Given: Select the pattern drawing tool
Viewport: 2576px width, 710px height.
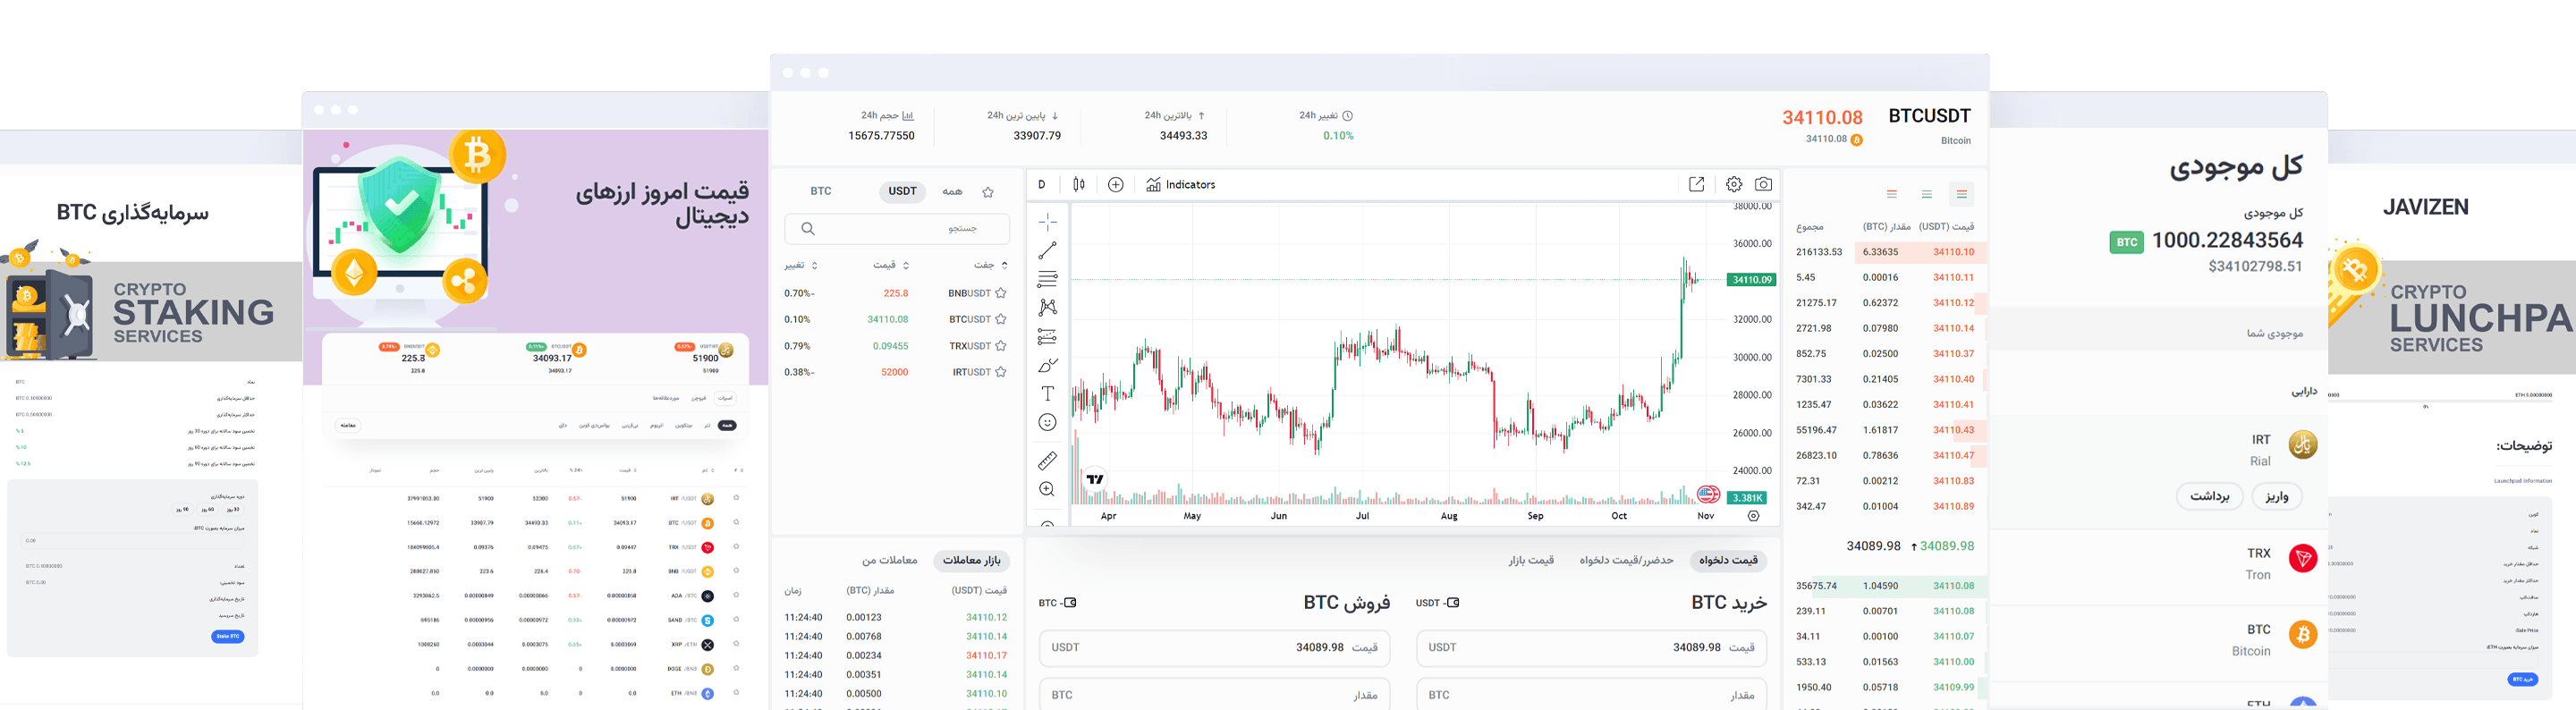Looking at the screenshot, I should [x=1047, y=307].
